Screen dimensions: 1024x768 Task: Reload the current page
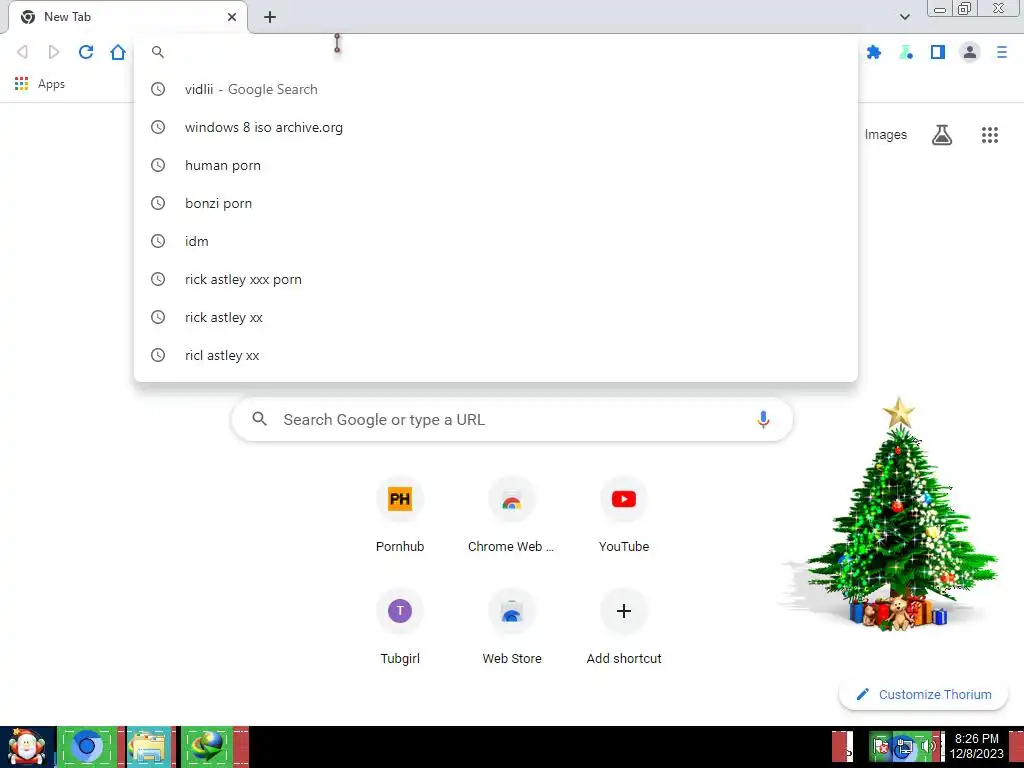click(x=86, y=52)
